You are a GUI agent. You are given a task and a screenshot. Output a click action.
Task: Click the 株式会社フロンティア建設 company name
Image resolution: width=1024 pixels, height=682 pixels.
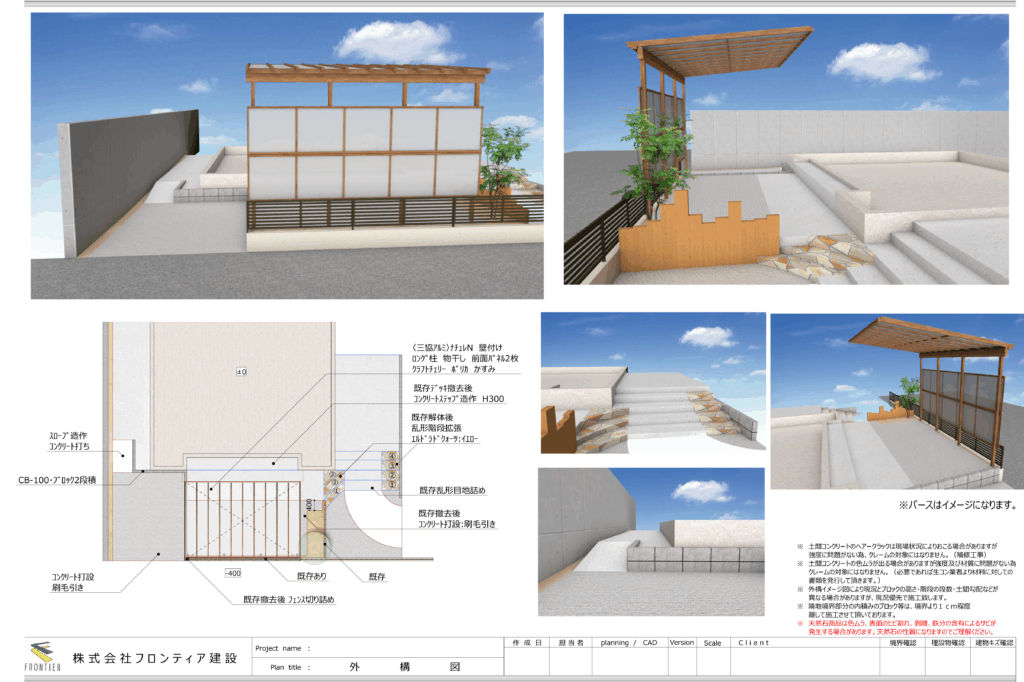pyautogui.click(x=154, y=659)
